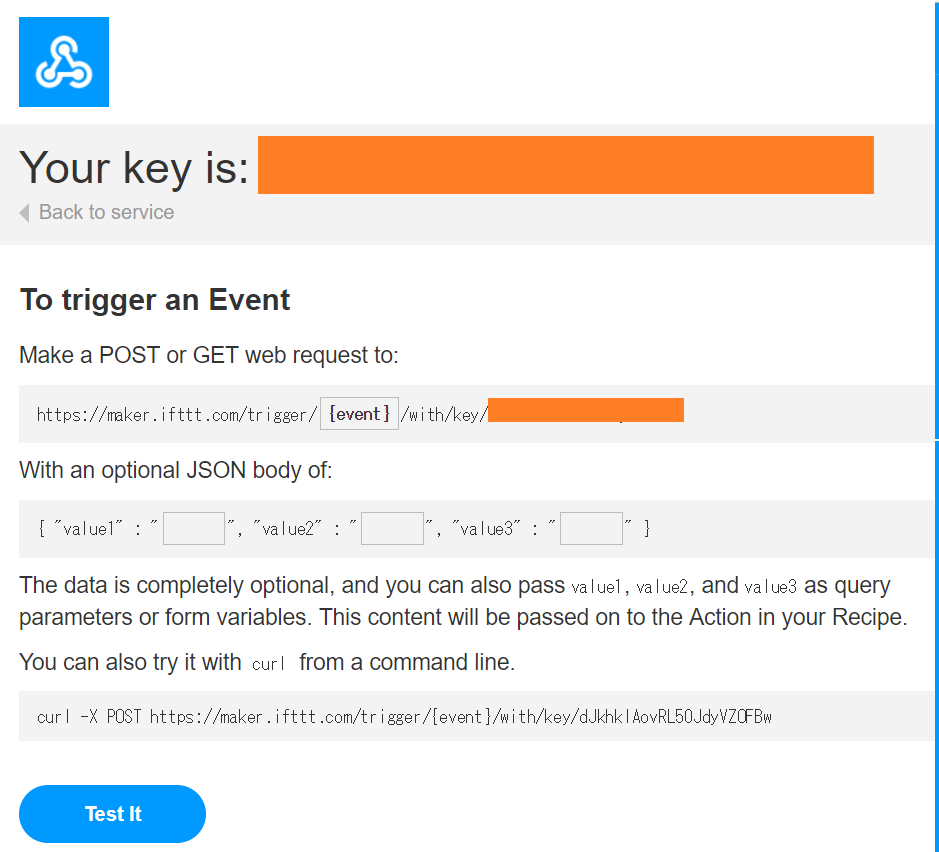Viewport: 939px width, 852px height.
Task: Select the value2 JSON input box
Action: (x=392, y=528)
